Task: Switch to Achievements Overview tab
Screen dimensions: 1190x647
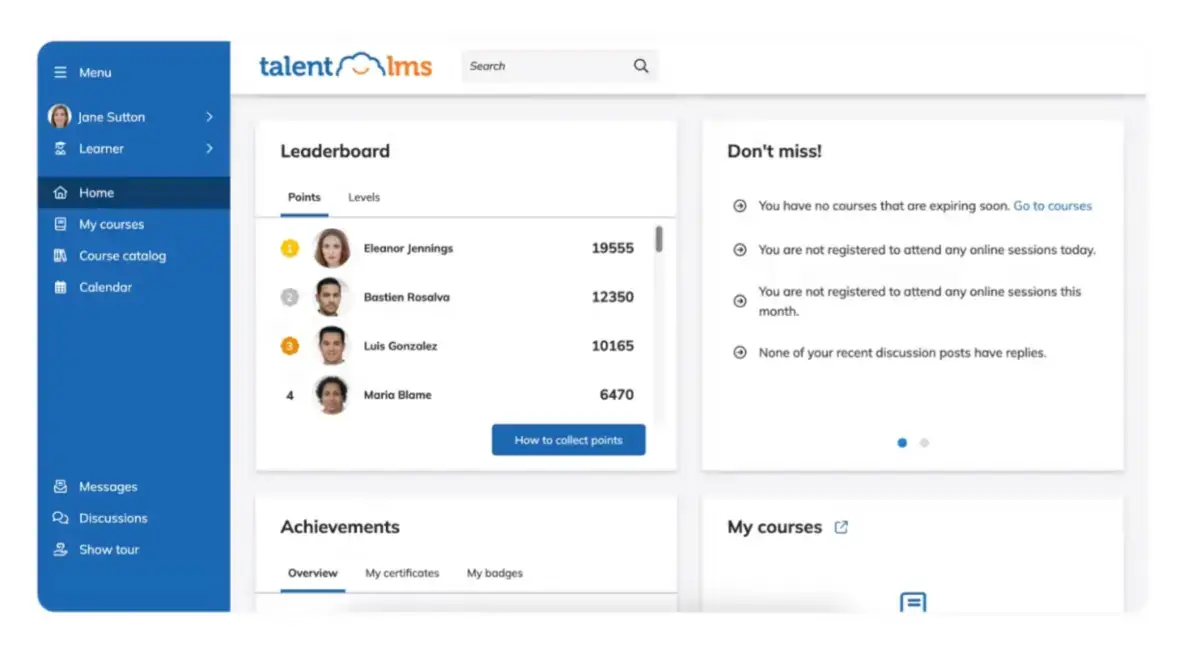Action: (x=313, y=573)
